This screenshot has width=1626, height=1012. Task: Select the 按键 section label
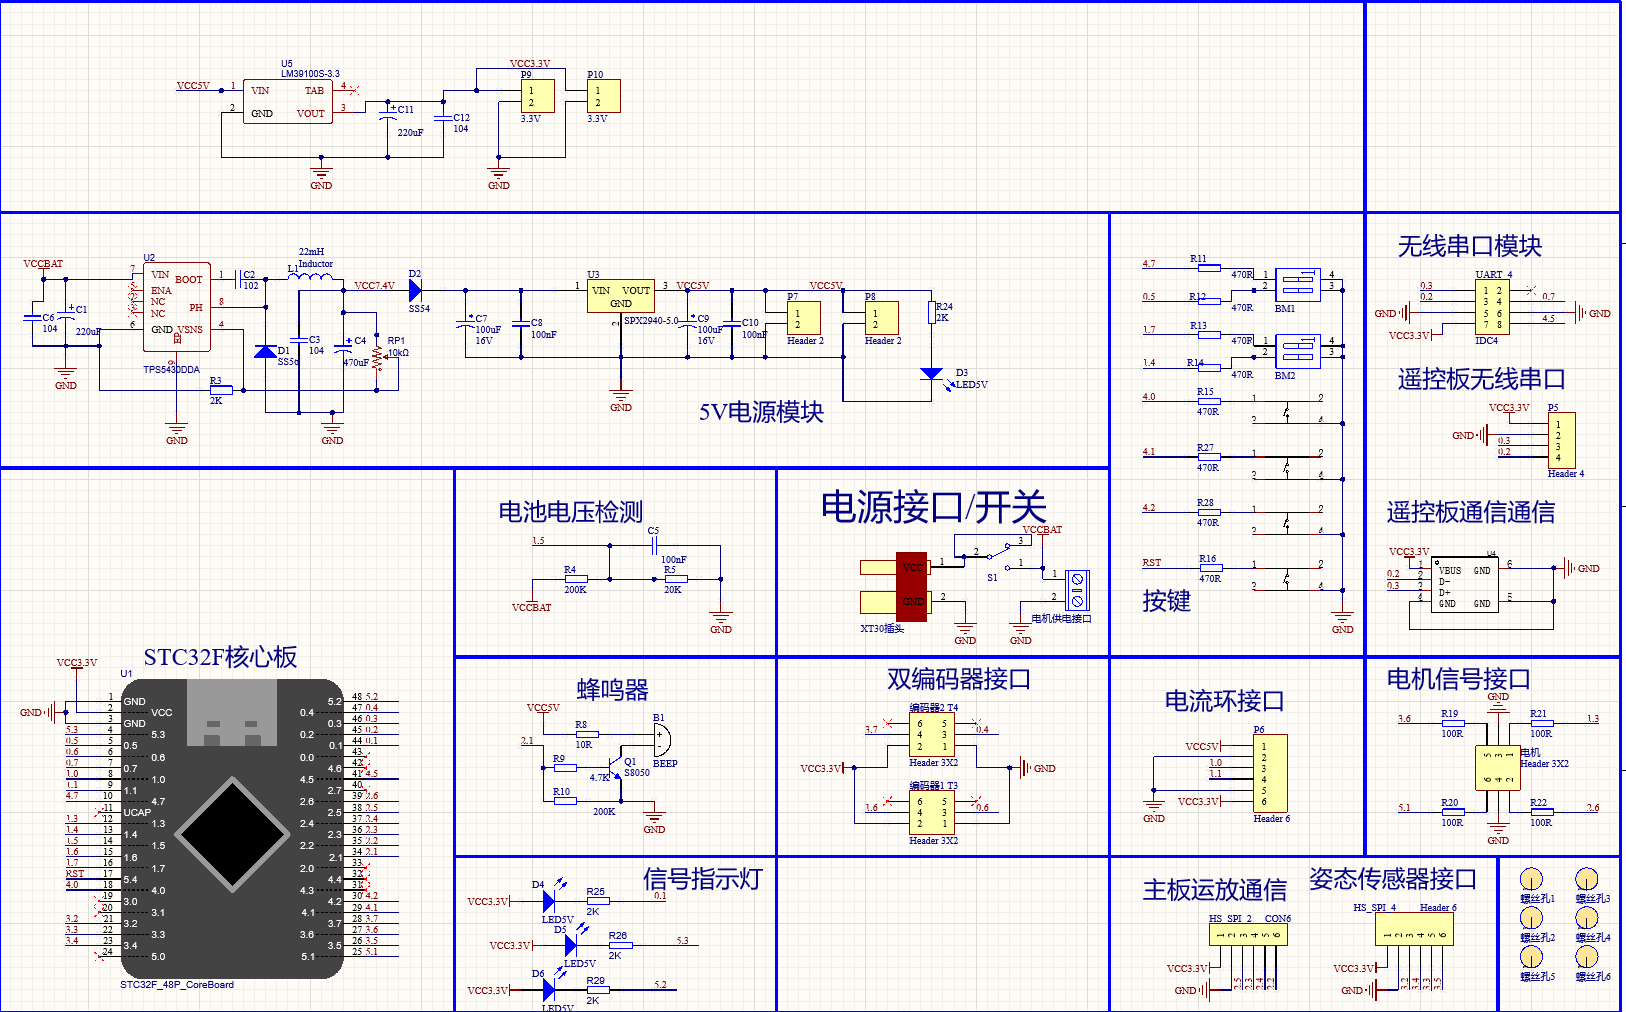tap(1166, 601)
